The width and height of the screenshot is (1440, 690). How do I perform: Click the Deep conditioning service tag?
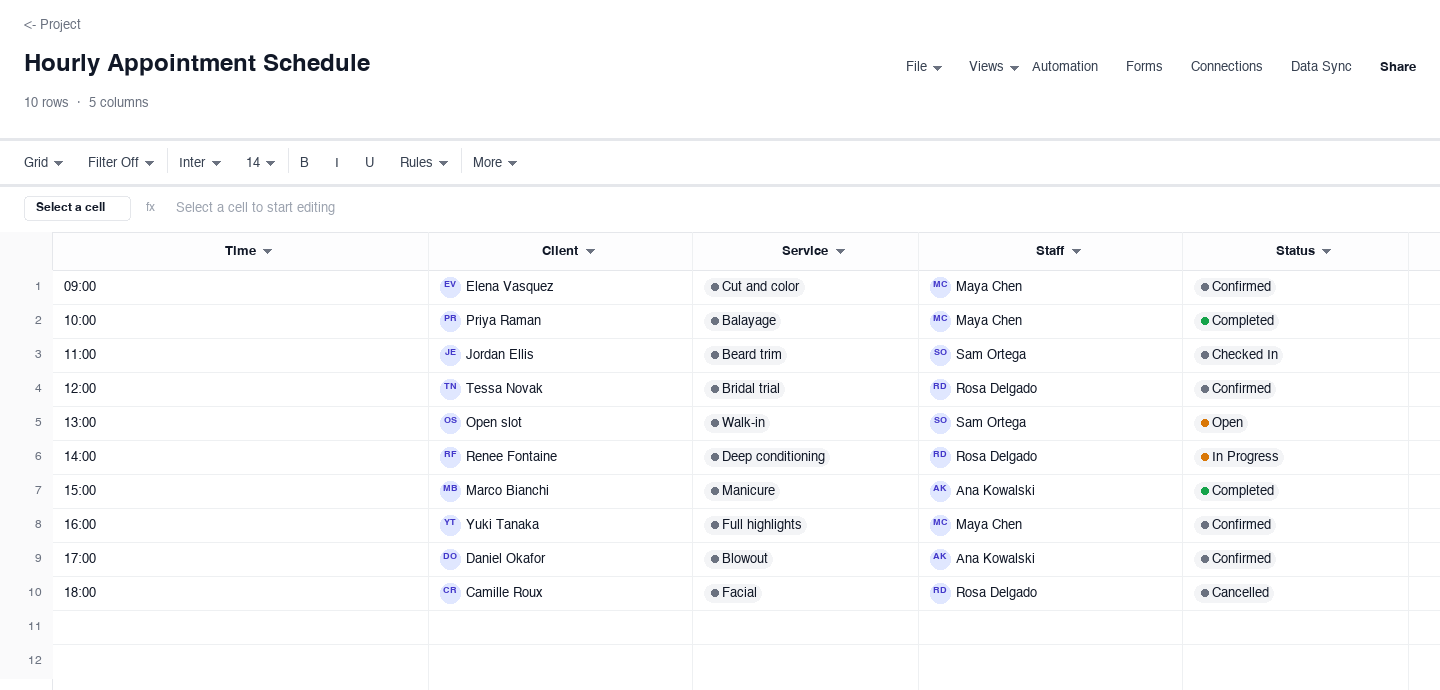(767, 457)
